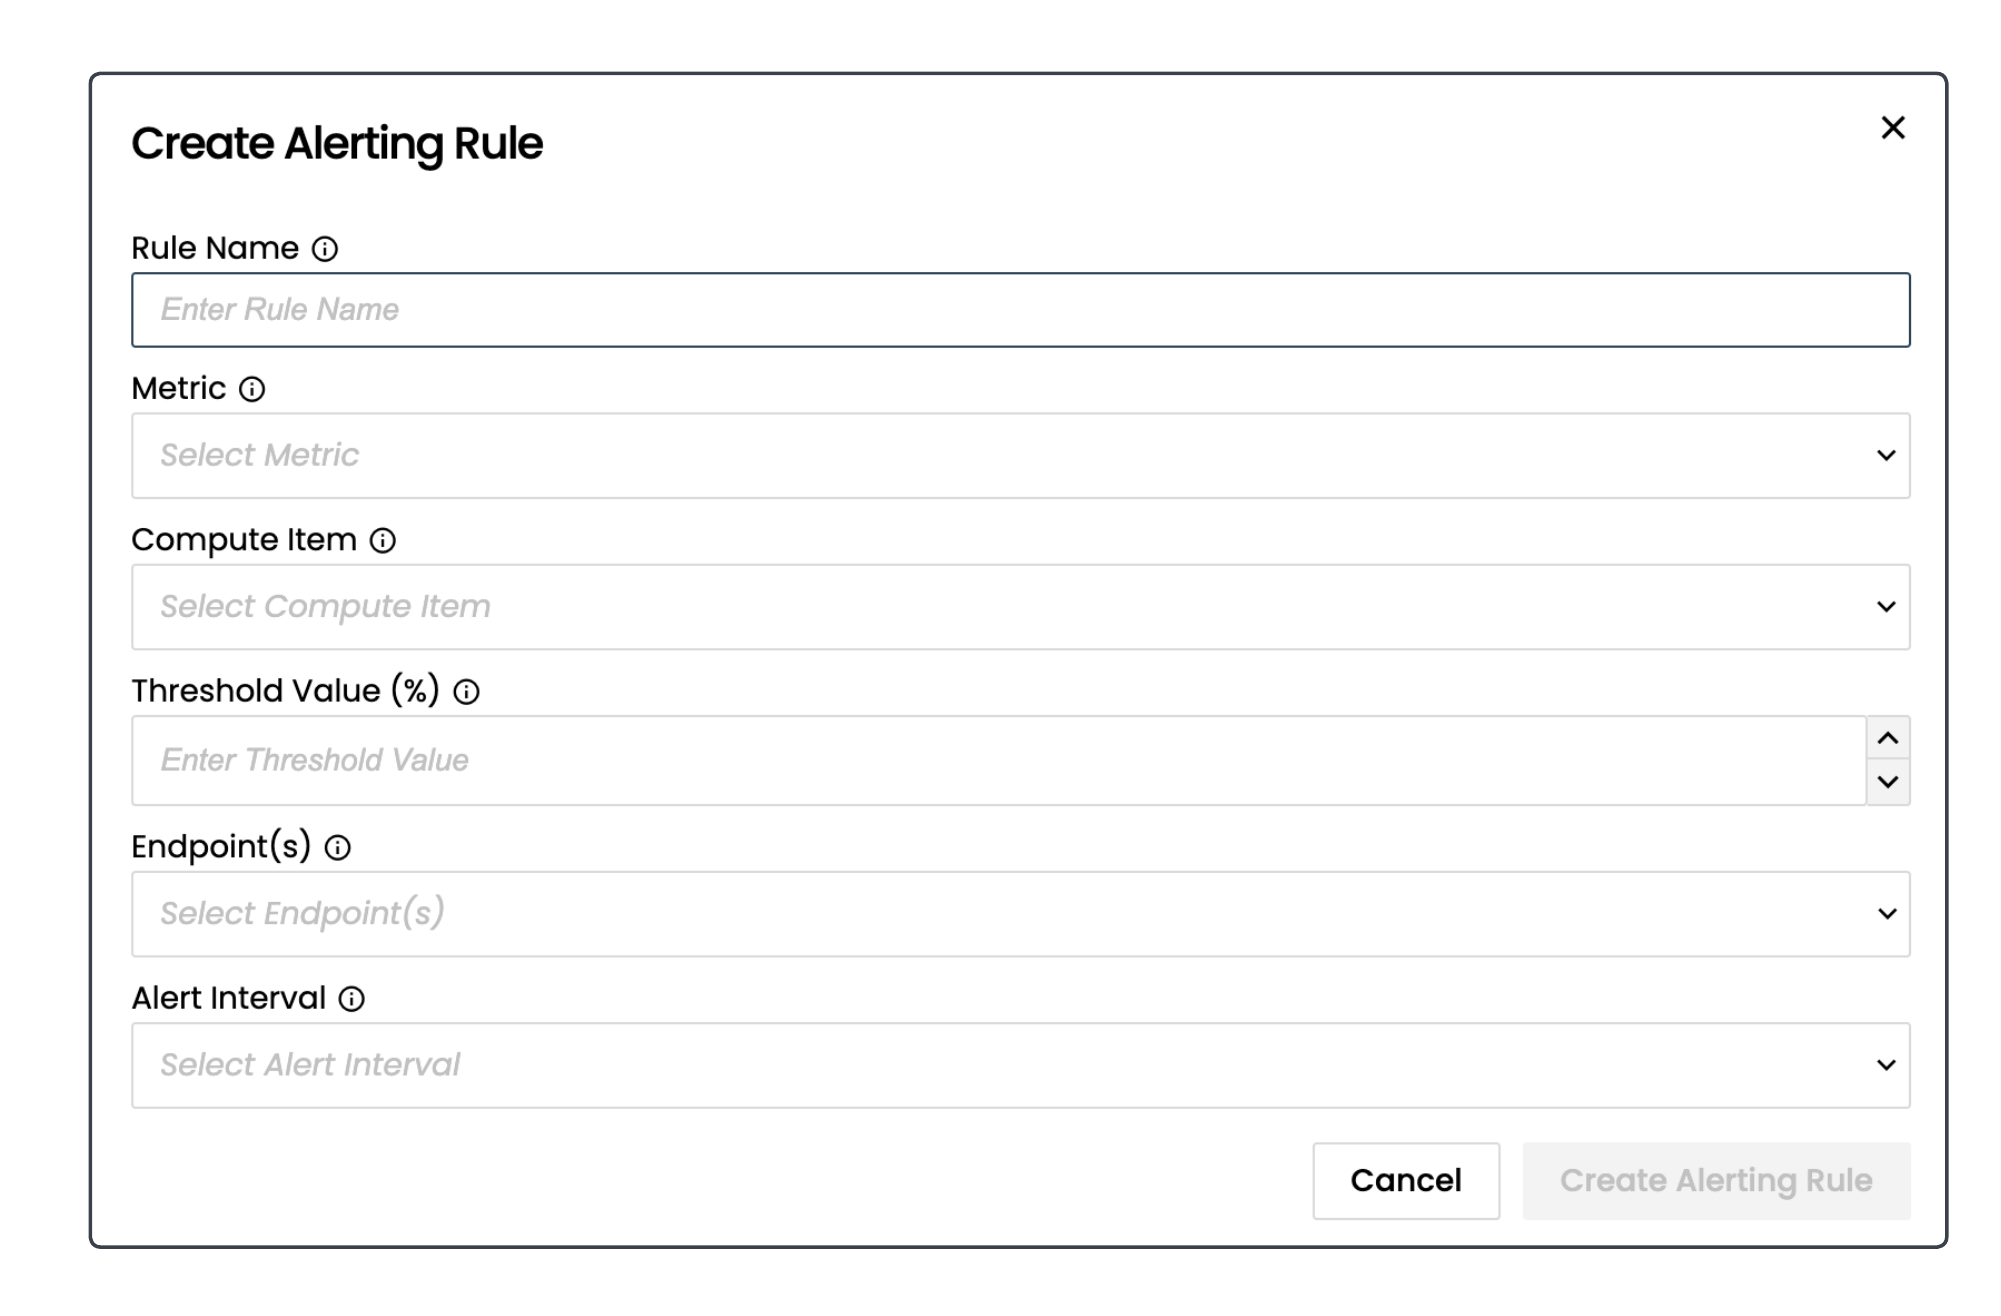This screenshot has width=2001, height=1316.
Task: Click the Threshold Value input field
Action: point(998,760)
